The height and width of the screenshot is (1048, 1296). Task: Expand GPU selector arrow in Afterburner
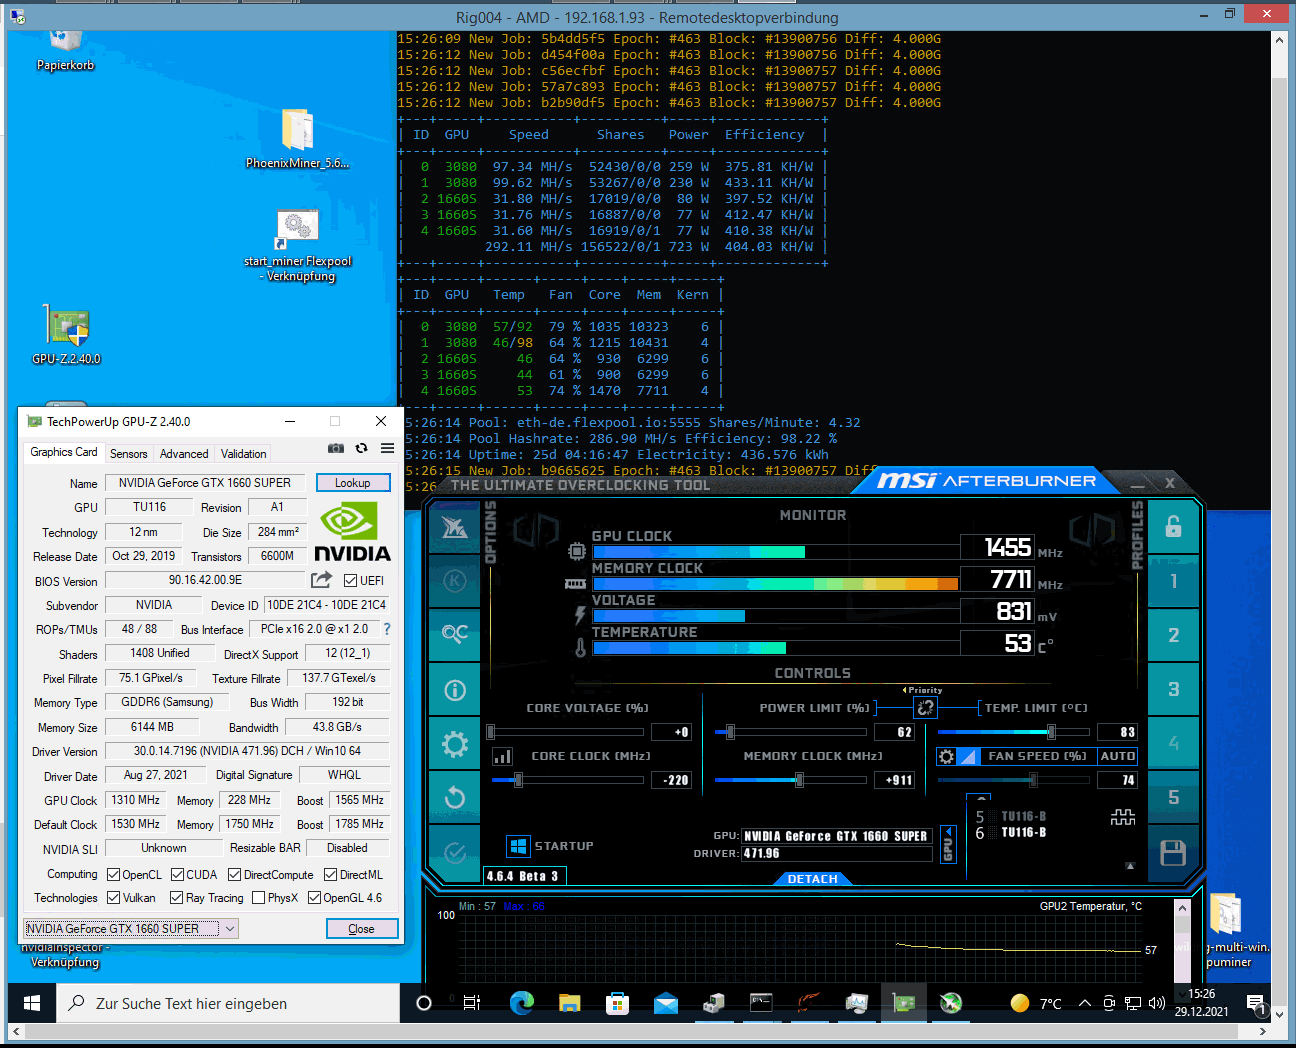[x=948, y=845]
